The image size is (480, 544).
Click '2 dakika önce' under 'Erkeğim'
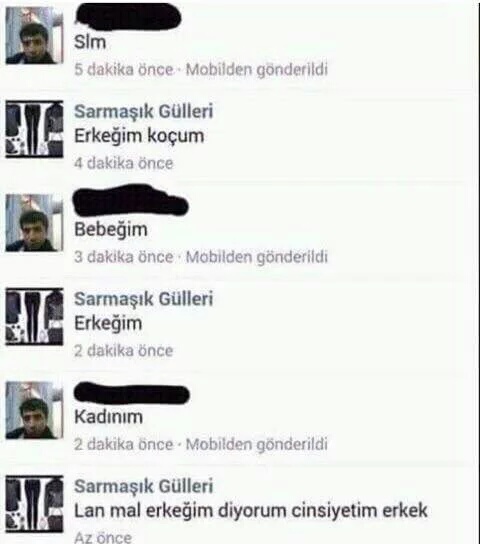click(x=124, y=350)
